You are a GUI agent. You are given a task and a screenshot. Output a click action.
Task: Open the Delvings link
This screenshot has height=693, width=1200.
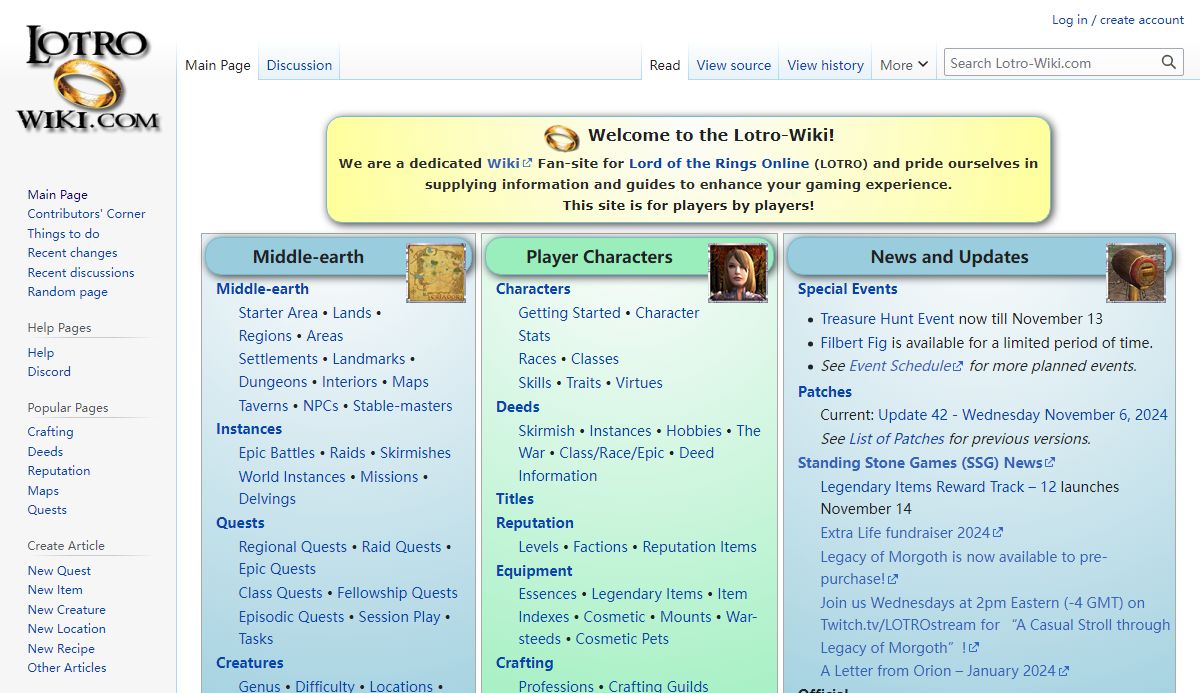[267, 499]
